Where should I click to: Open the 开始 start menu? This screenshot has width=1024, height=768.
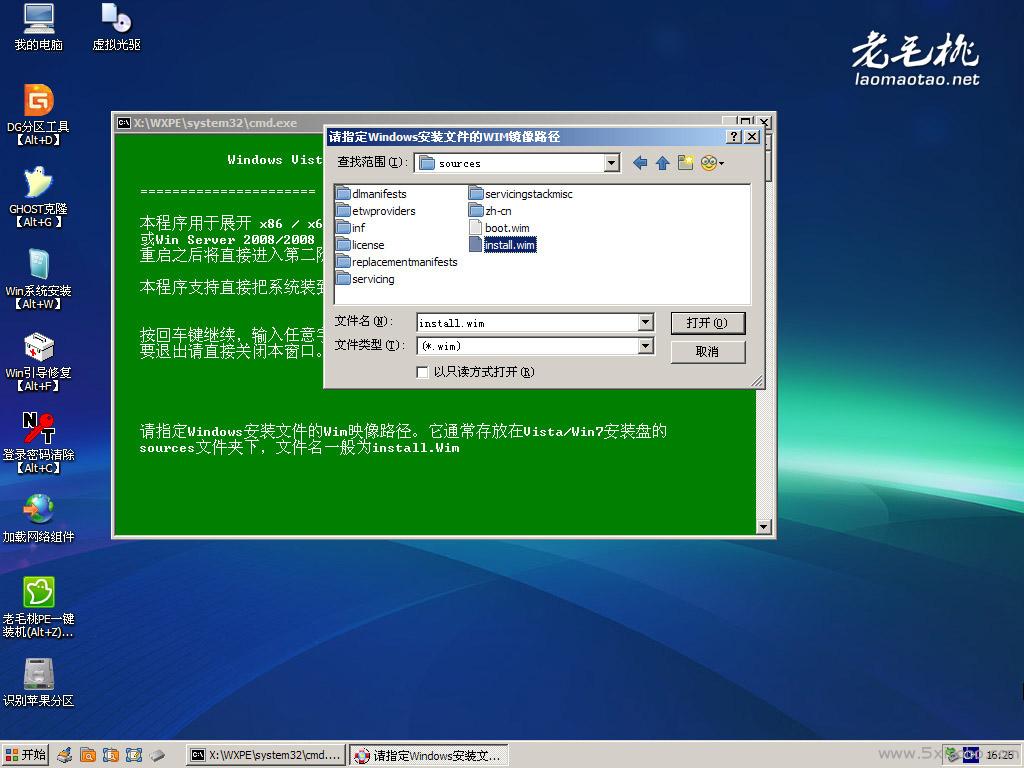pyautogui.click(x=25, y=755)
